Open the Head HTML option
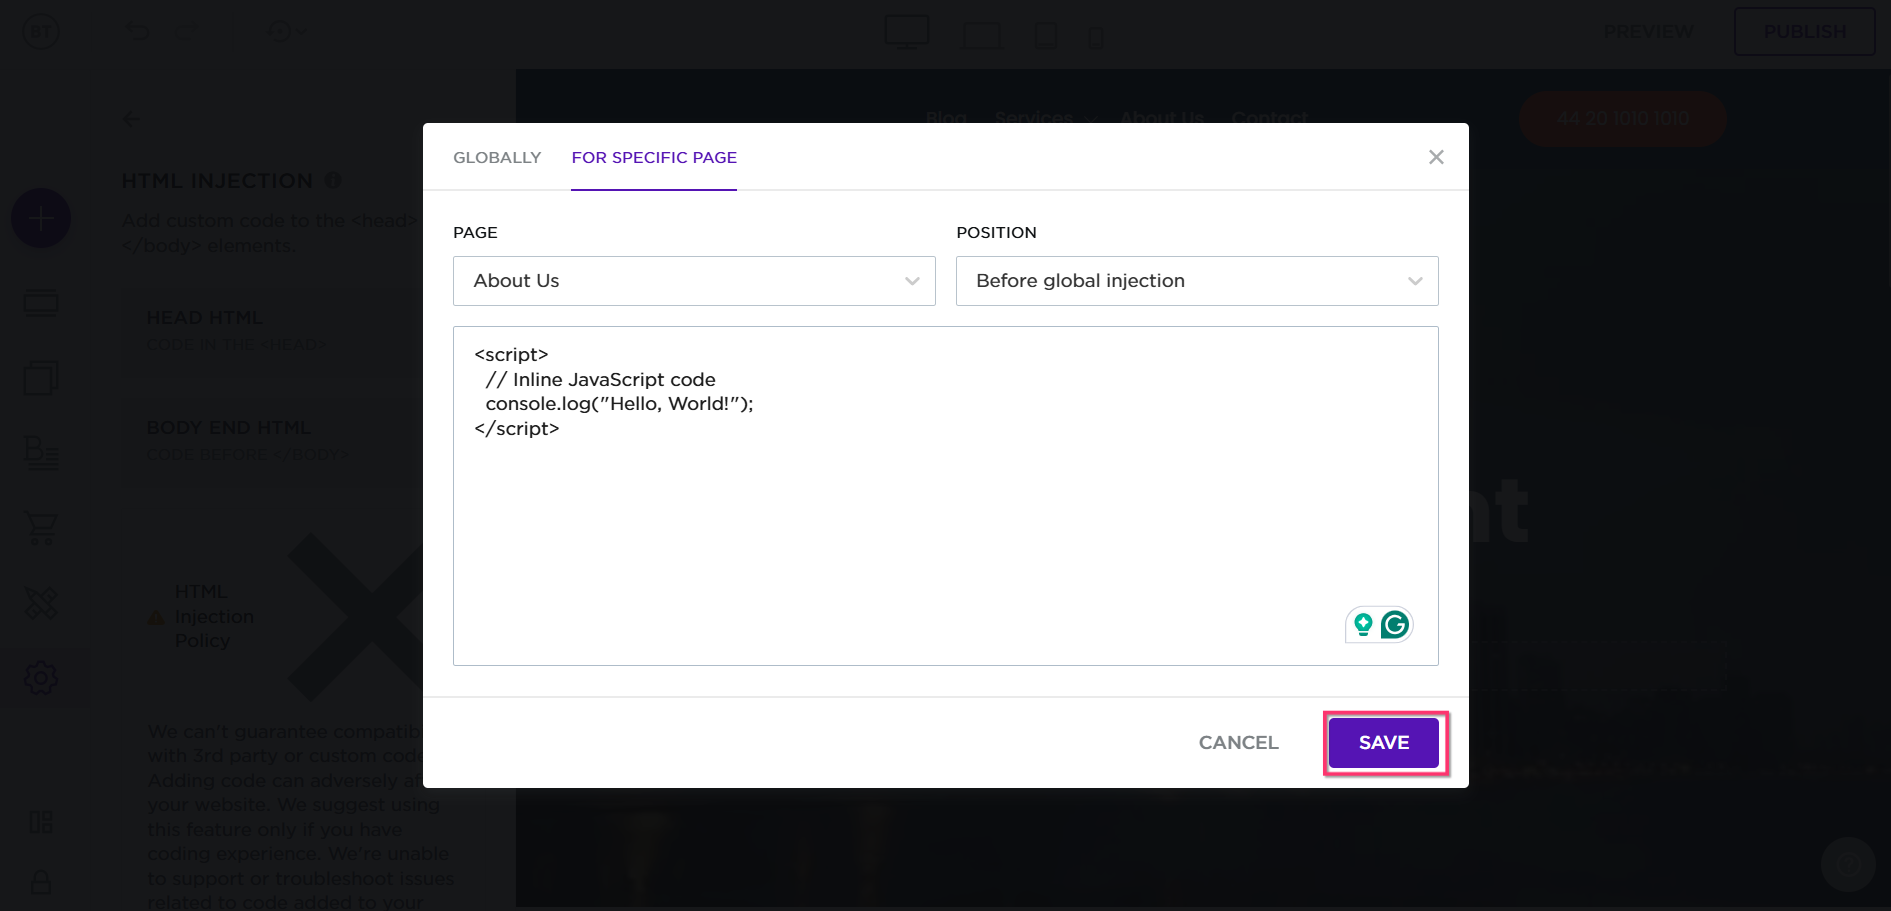Image resolution: width=1891 pixels, height=911 pixels. tap(272, 330)
